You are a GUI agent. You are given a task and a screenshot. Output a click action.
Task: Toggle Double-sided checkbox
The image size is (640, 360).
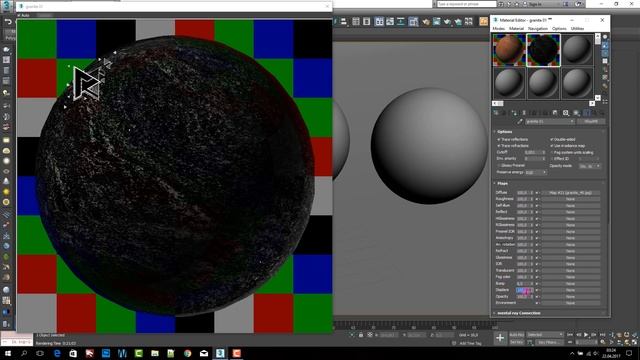point(552,140)
